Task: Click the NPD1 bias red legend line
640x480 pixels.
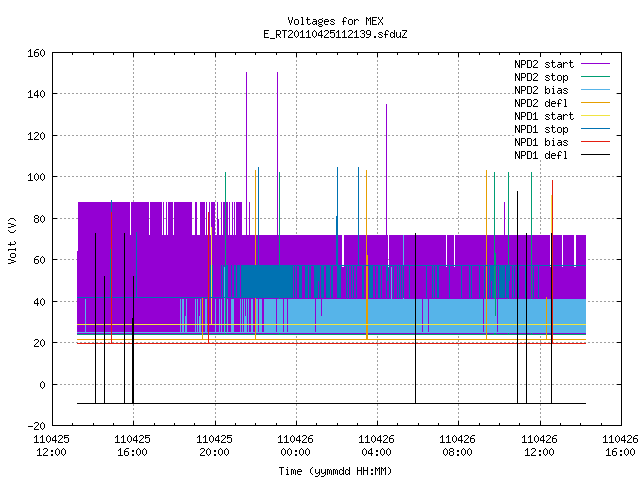Action: click(x=595, y=142)
